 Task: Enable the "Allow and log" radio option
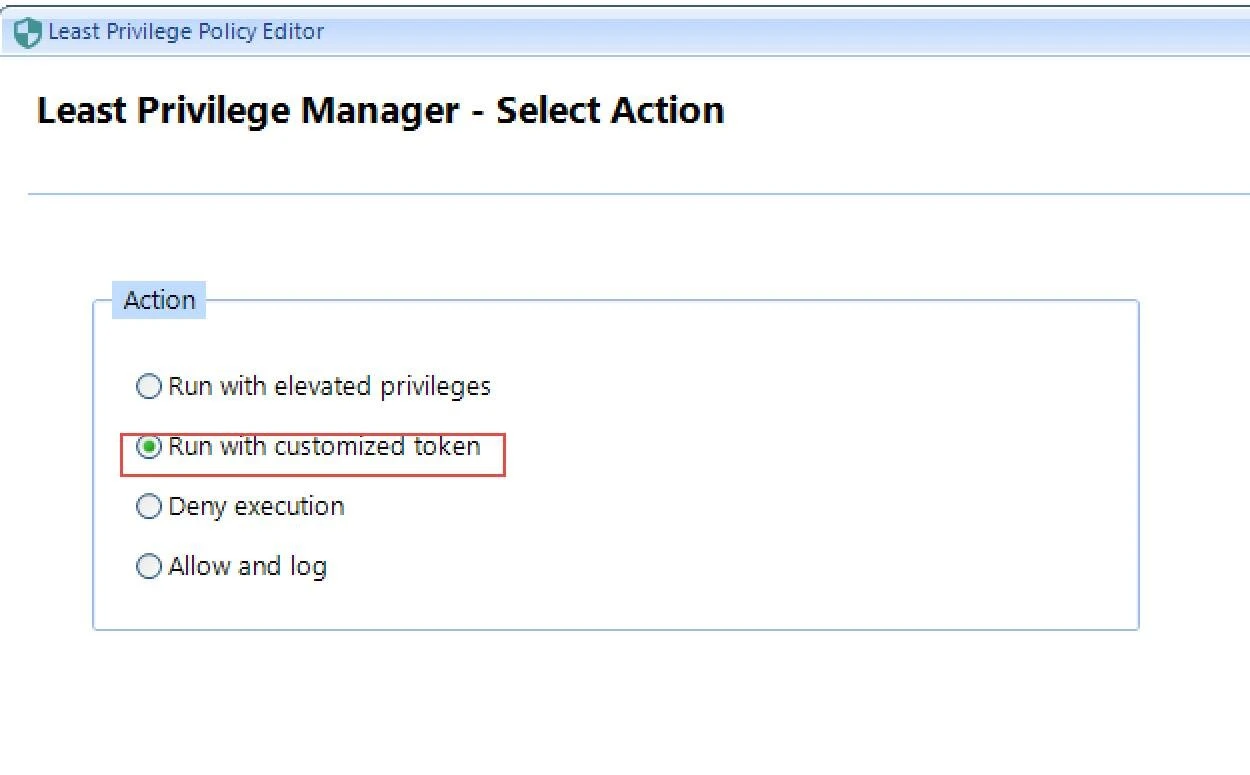(x=148, y=567)
